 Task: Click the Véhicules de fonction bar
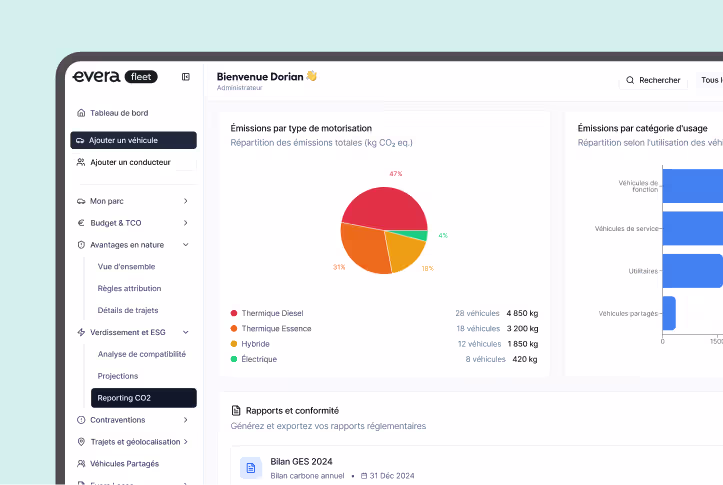click(693, 186)
